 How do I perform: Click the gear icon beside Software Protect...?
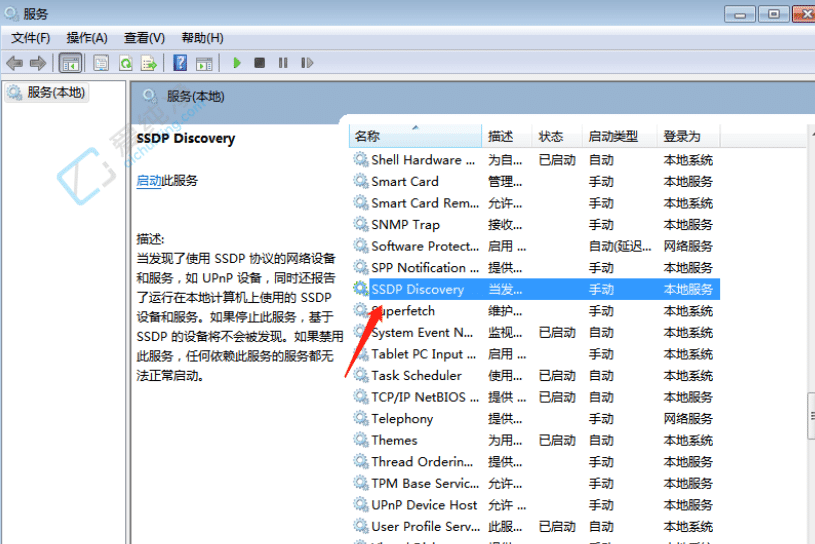pyautogui.click(x=361, y=246)
